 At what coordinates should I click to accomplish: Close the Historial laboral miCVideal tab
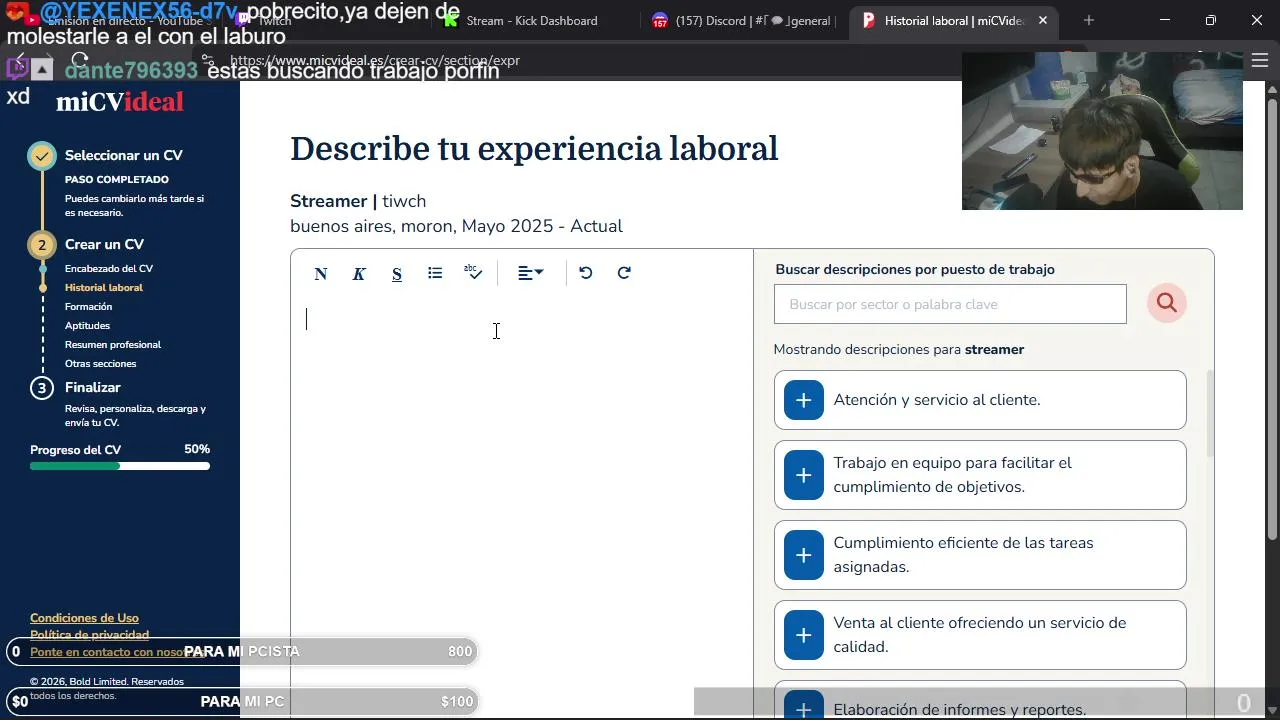click(1043, 20)
